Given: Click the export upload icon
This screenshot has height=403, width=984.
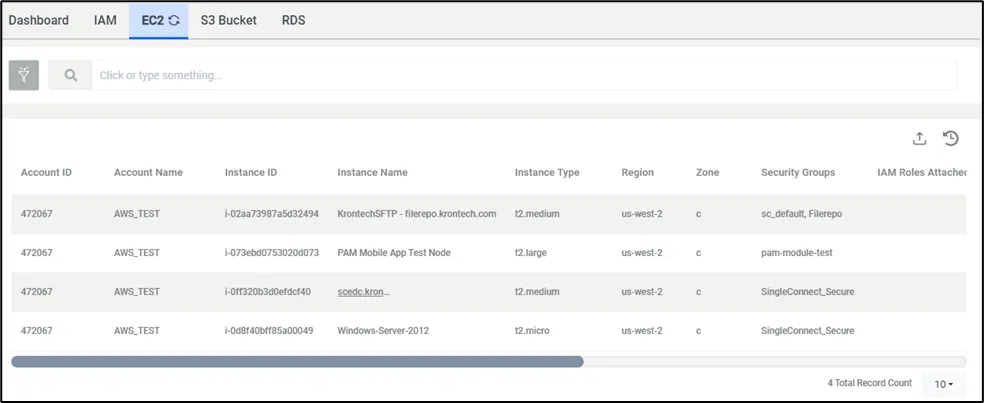Looking at the screenshot, I should [x=919, y=139].
